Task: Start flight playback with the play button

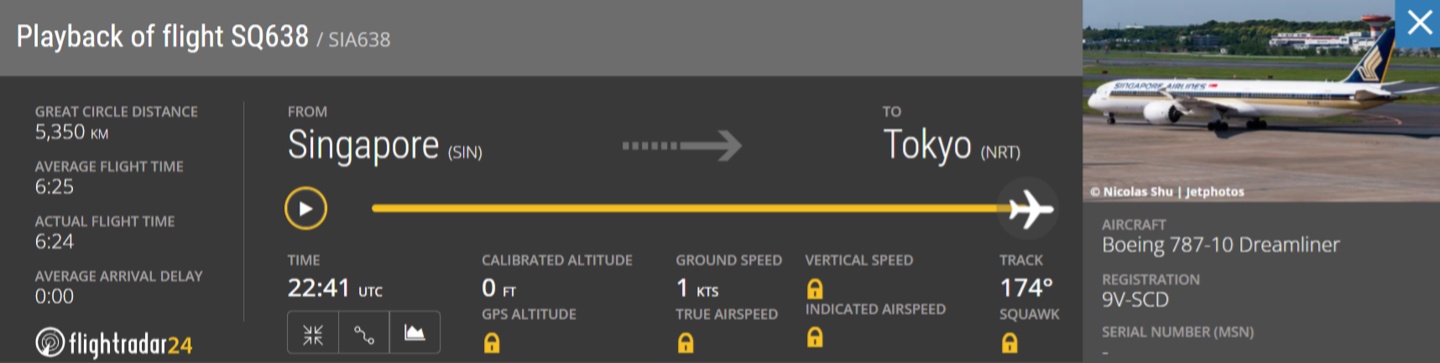Action: pos(306,209)
